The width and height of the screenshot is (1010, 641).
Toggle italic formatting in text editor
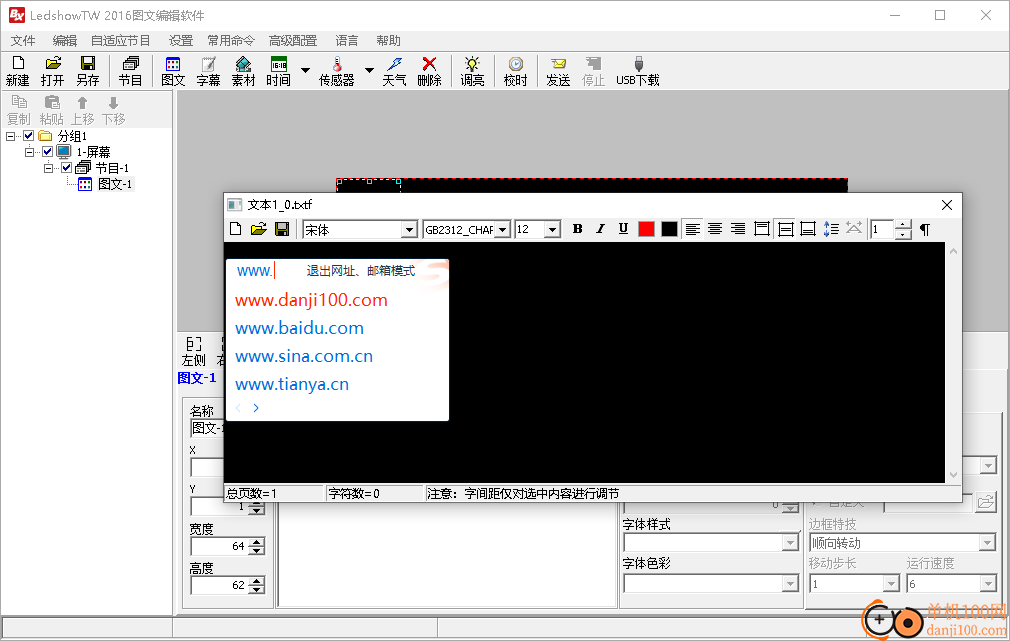coord(600,229)
